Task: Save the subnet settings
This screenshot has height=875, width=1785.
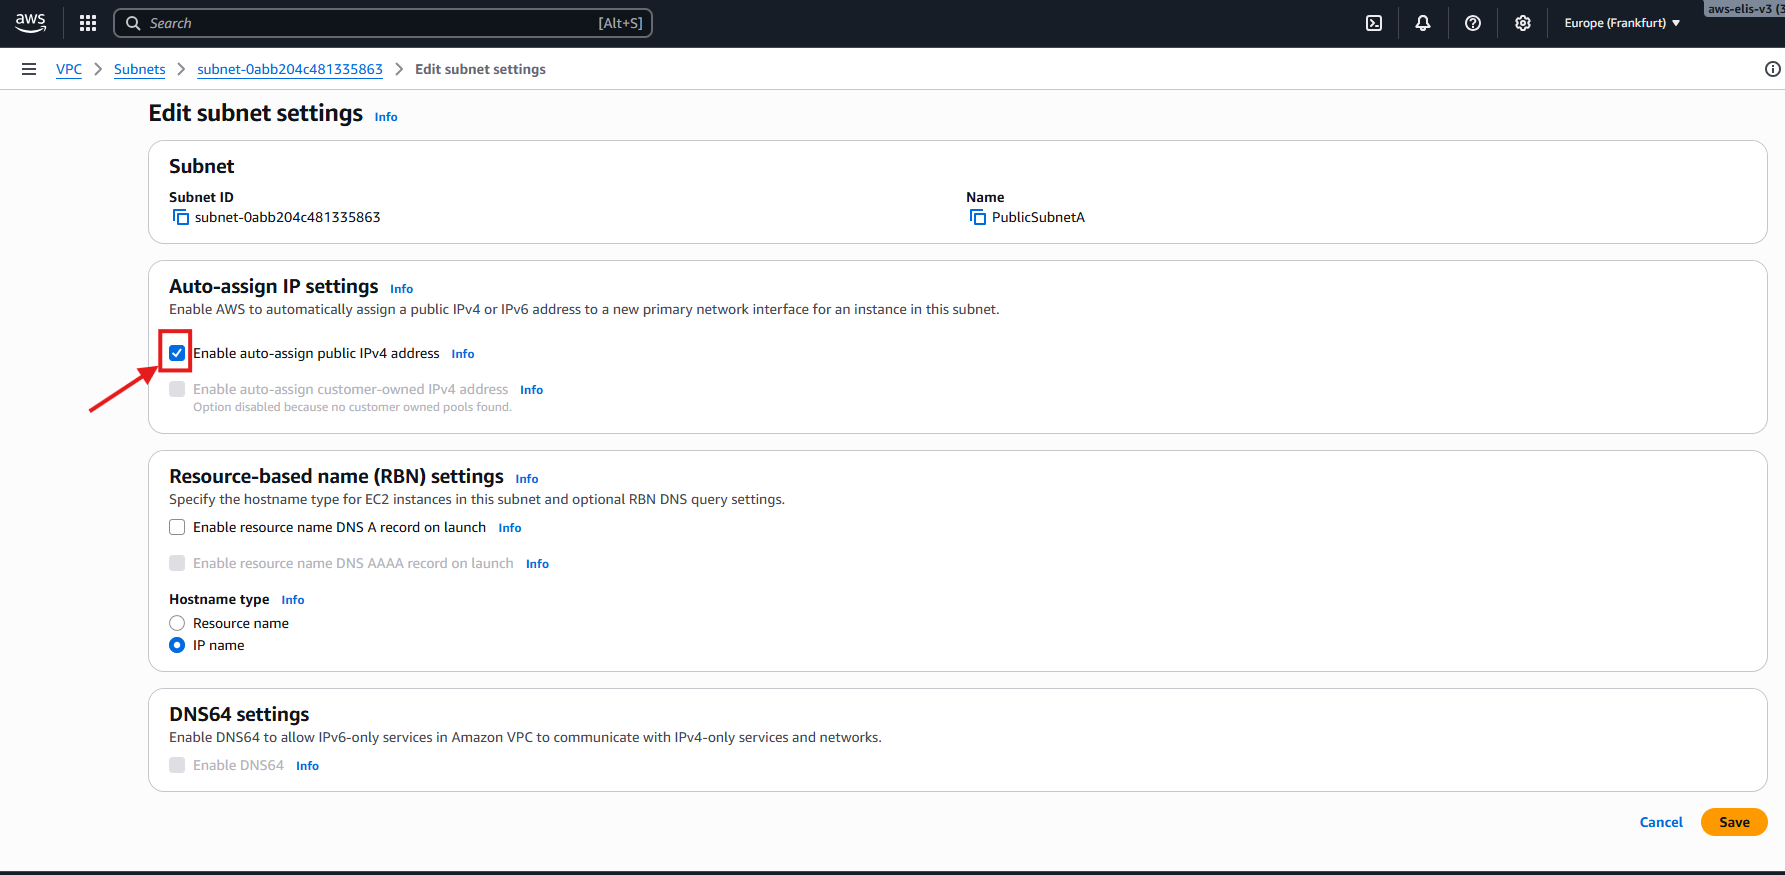Action: pos(1733,822)
